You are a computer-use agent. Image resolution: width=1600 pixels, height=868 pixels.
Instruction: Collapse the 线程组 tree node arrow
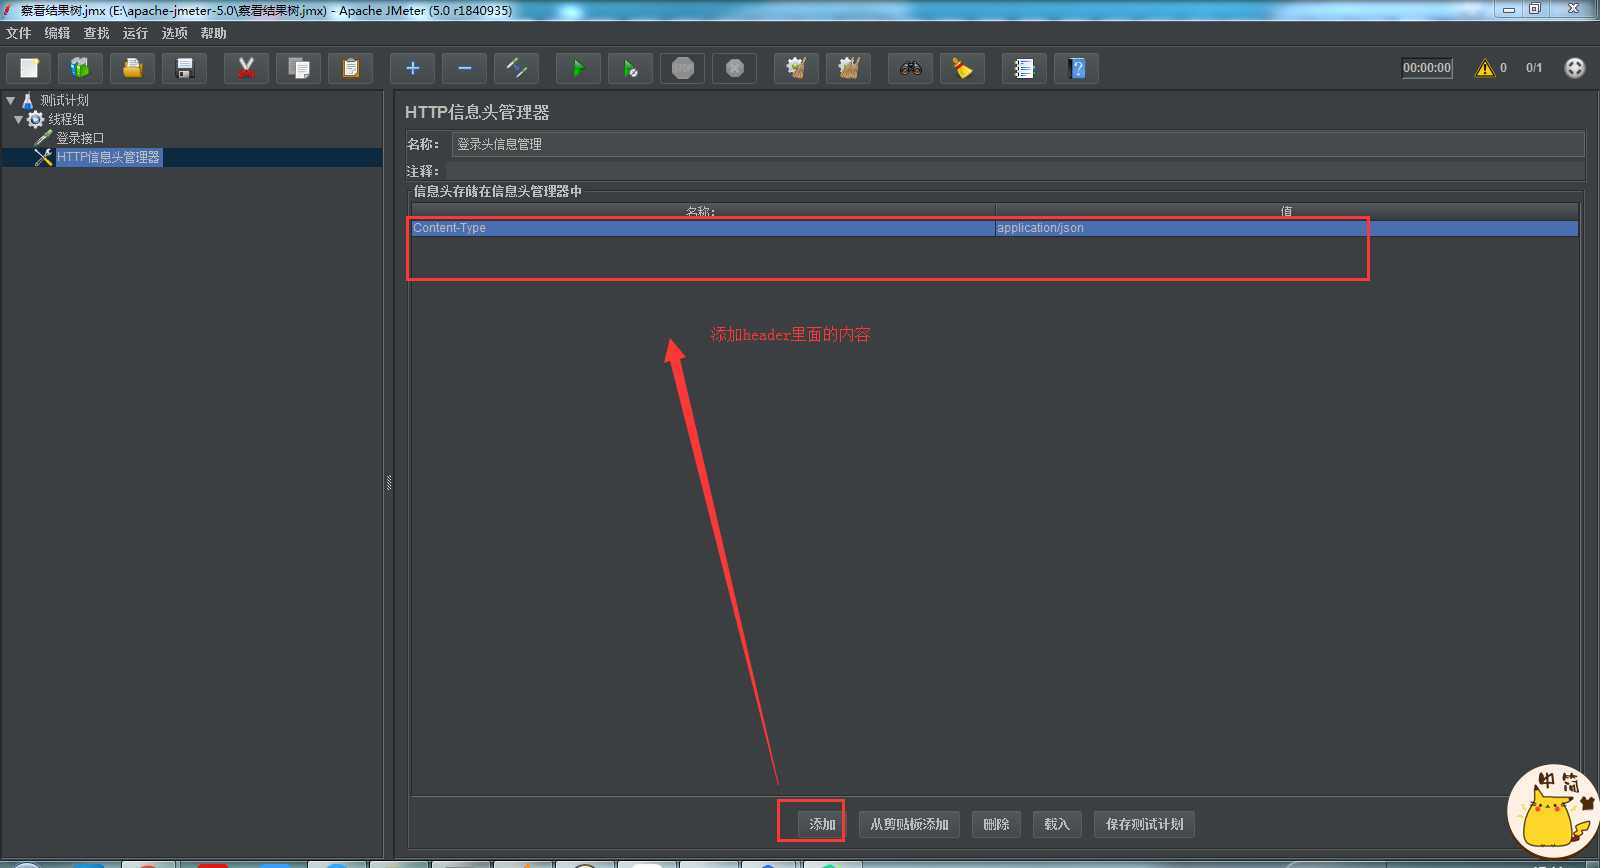click(18, 119)
